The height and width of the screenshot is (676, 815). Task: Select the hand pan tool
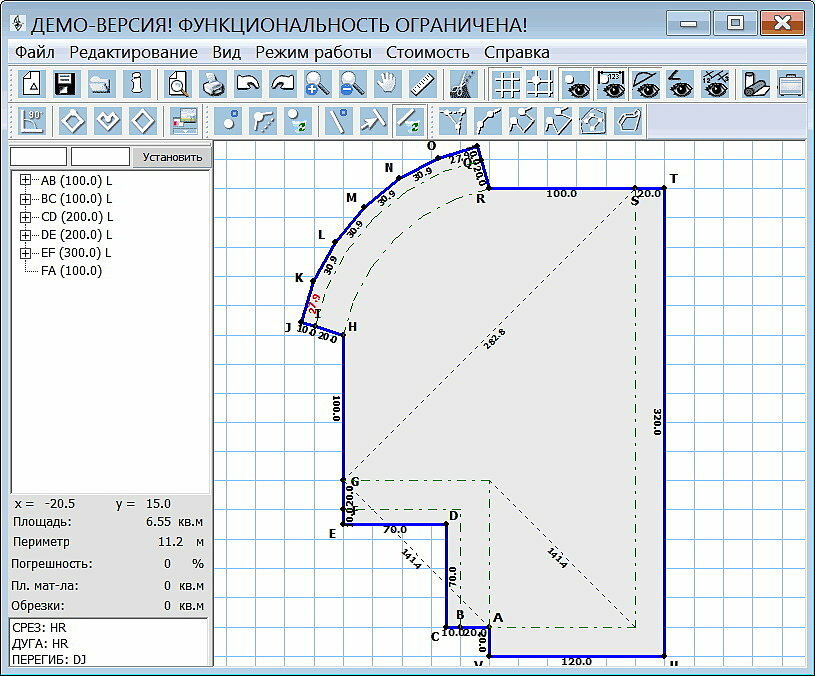[x=387, y=84]
